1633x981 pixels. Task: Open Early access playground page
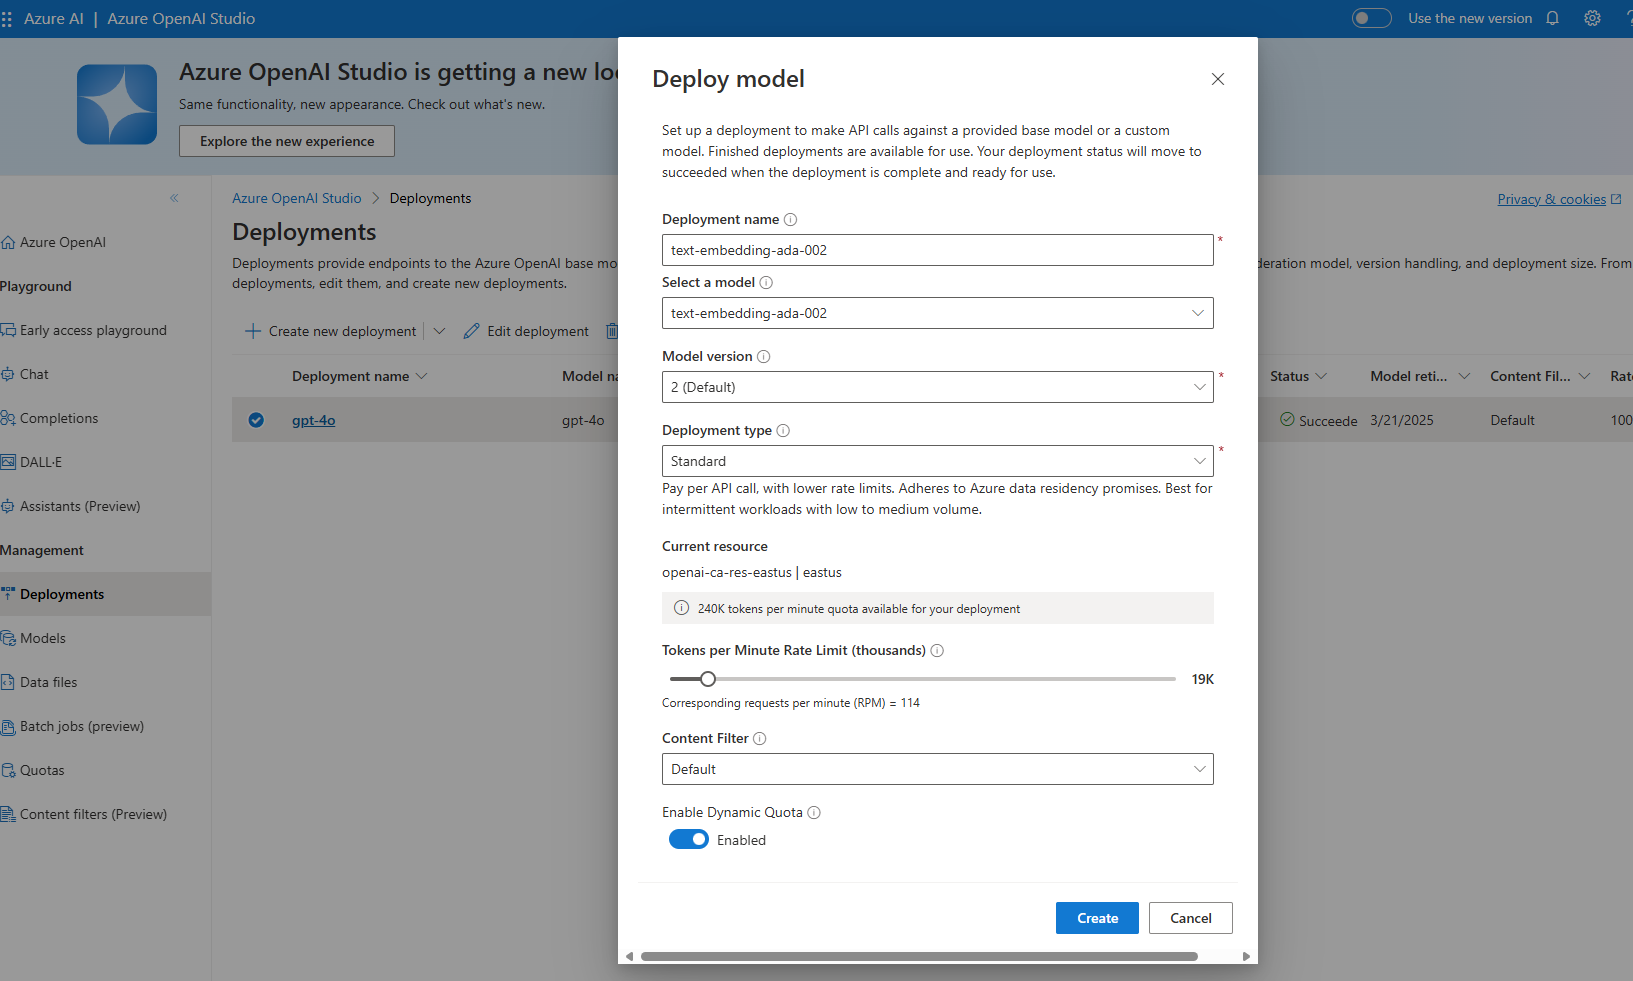[x=93, y=330]
